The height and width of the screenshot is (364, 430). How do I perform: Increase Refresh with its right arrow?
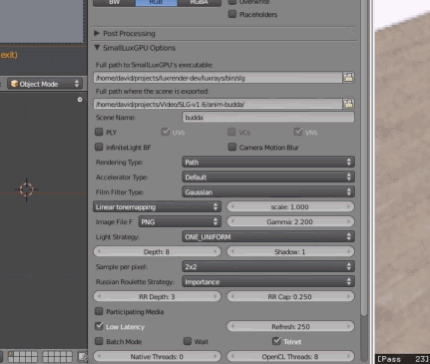[348, 326]
